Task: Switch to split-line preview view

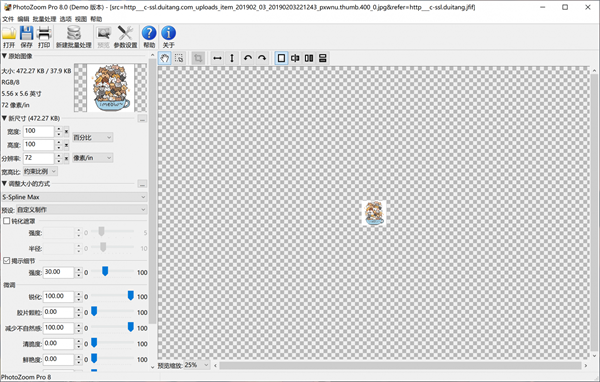Action: [x=295, y=58]
